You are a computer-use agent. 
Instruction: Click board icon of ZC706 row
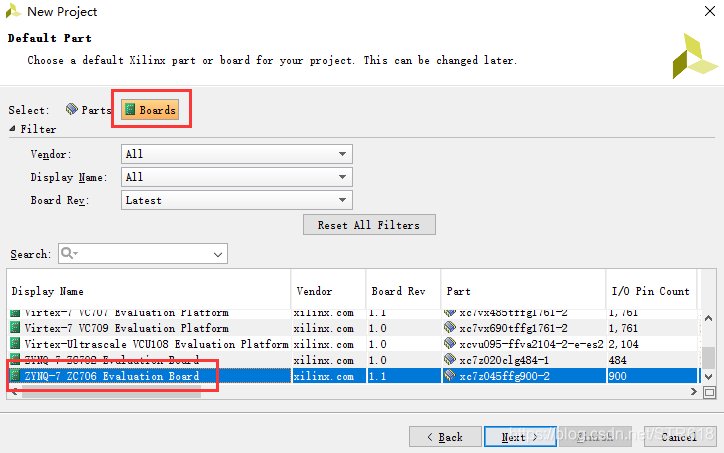pyautogui.click(x=15, y=376)
